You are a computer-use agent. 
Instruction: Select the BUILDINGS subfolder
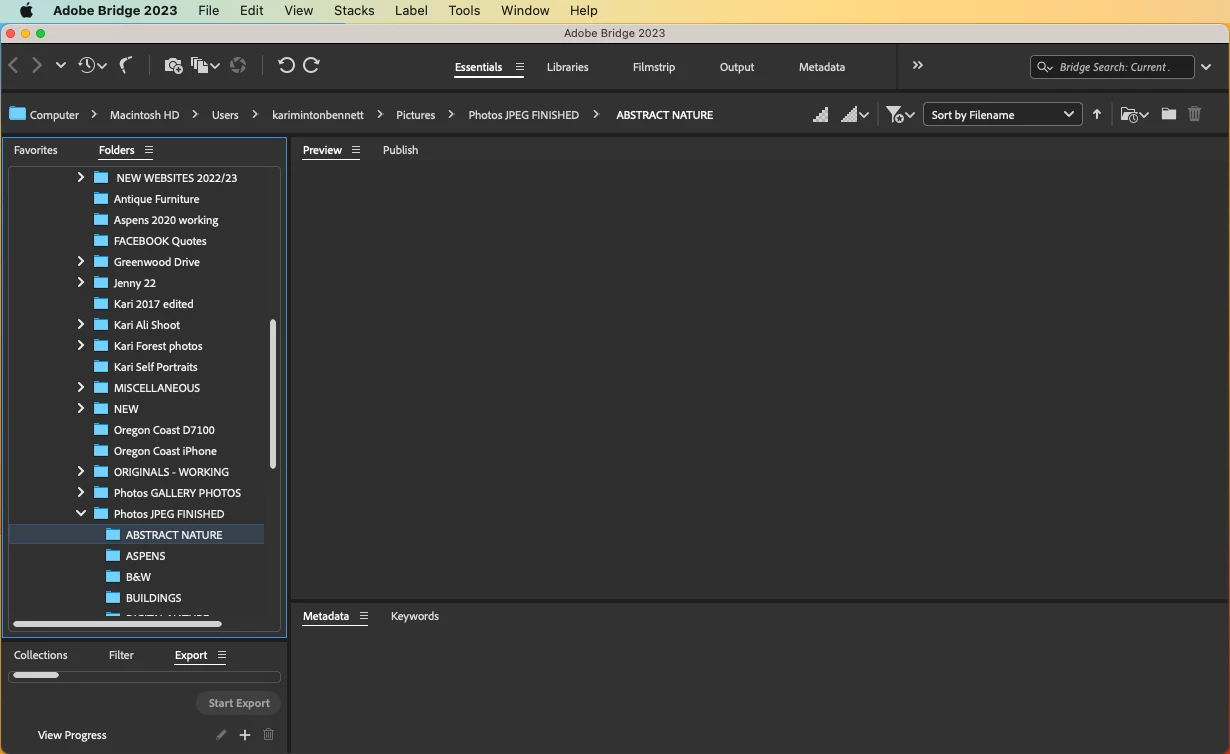pyautogui.click(x=153, y=598)
